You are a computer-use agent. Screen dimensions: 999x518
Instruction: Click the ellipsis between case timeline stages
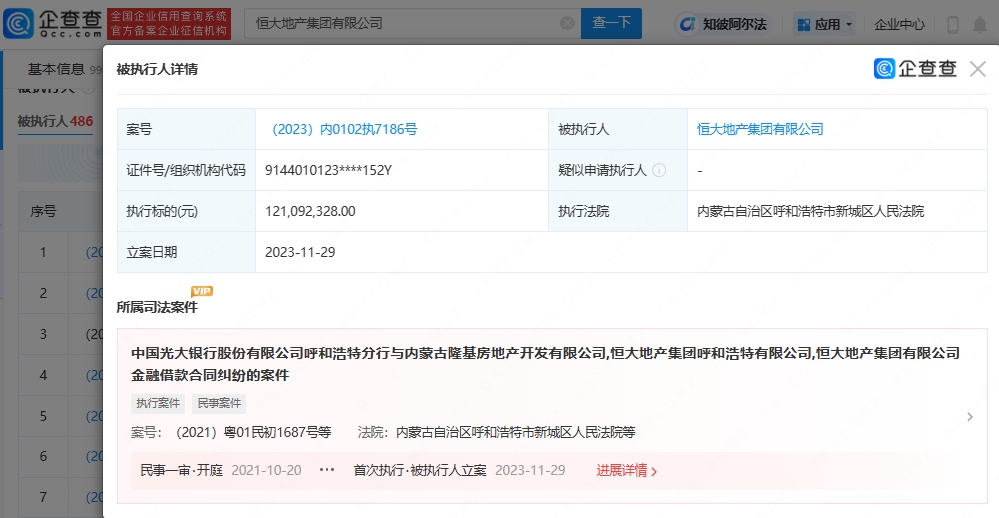point(327,469)
